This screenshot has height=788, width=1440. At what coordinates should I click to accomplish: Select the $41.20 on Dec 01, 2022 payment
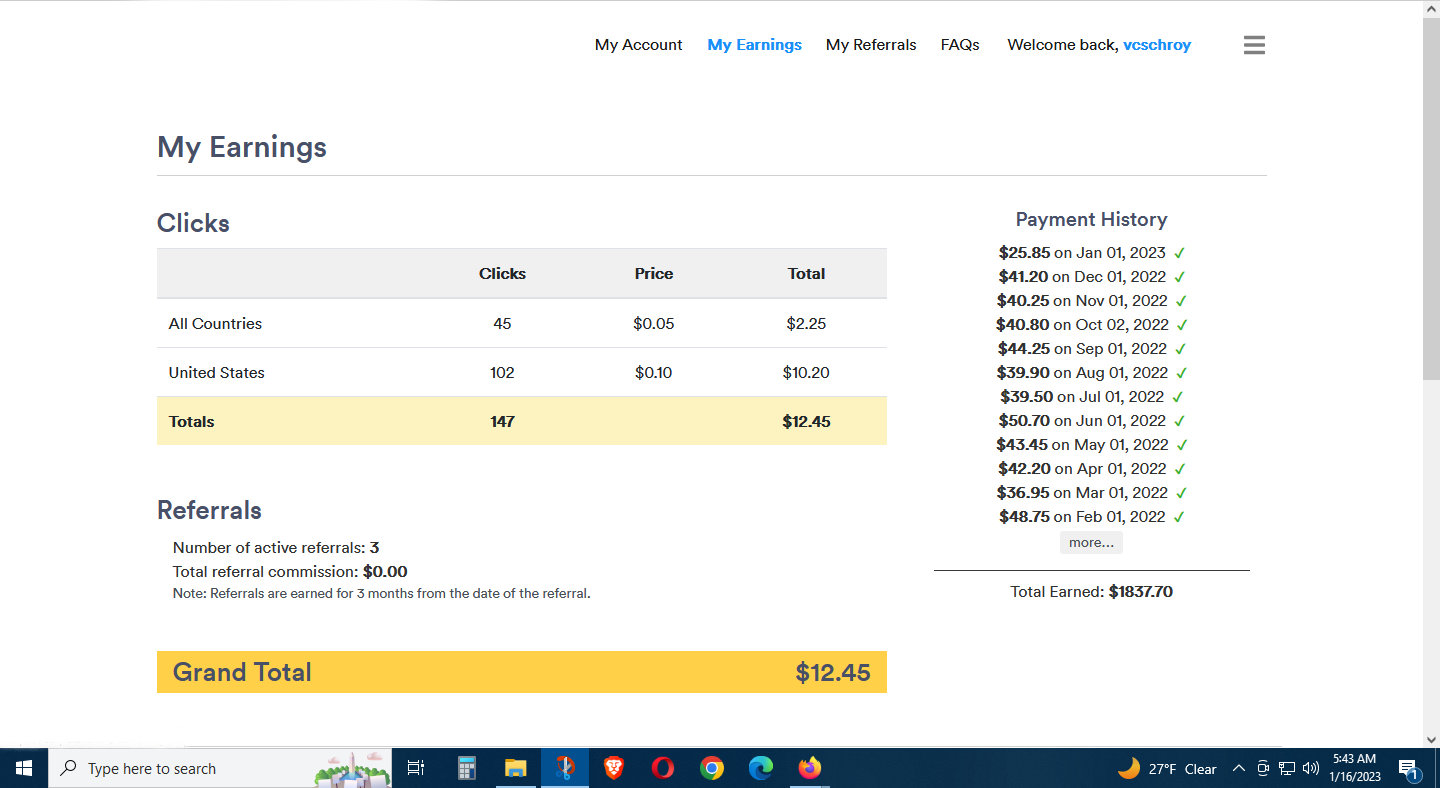pos(1091,277)
